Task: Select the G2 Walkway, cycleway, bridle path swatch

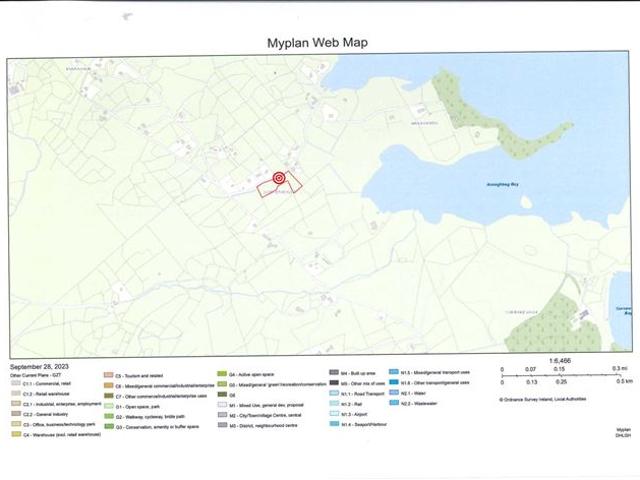Action: tap(109, 416)
